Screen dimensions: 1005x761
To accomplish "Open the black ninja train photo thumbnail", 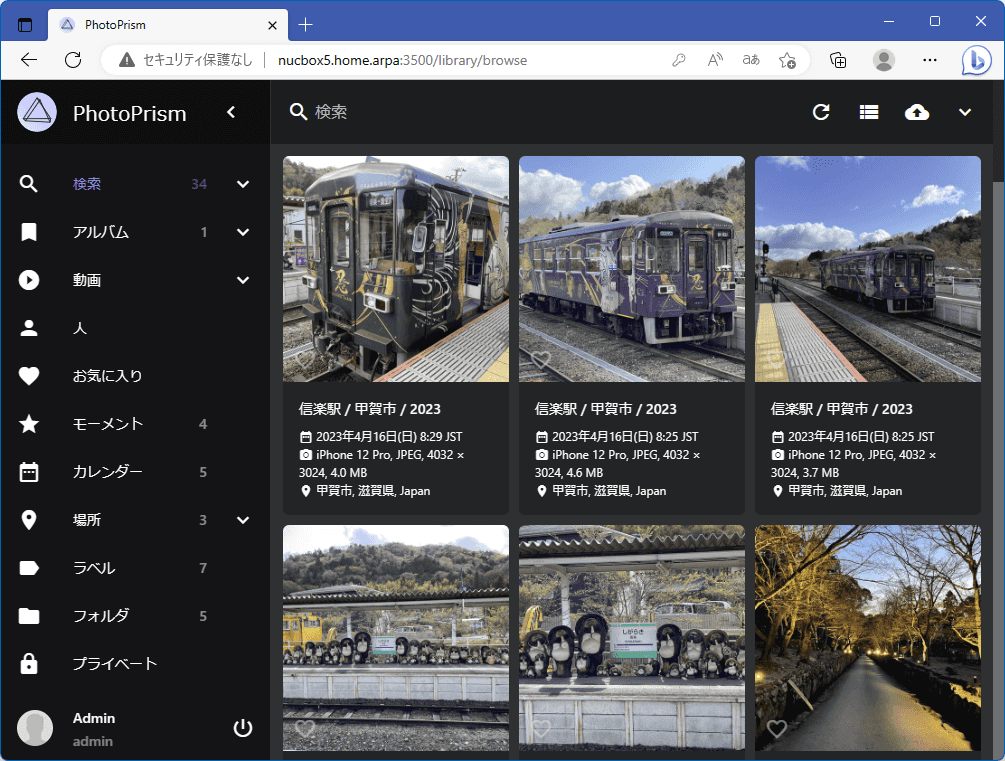I will click(x=396, y=269).
